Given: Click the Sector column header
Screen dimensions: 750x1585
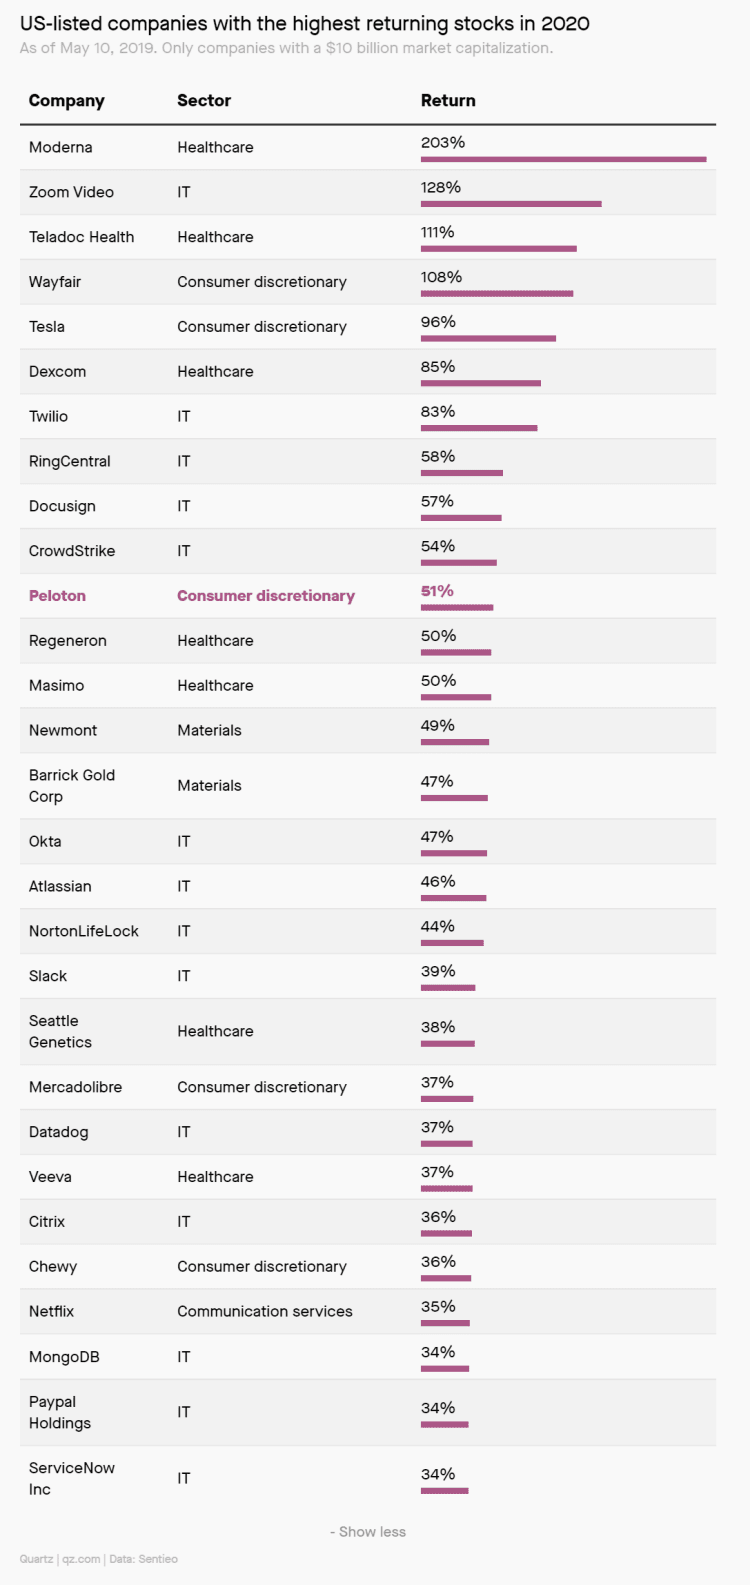Looking at the screenshot, I should pyautogui.click(x=204, y=101).
